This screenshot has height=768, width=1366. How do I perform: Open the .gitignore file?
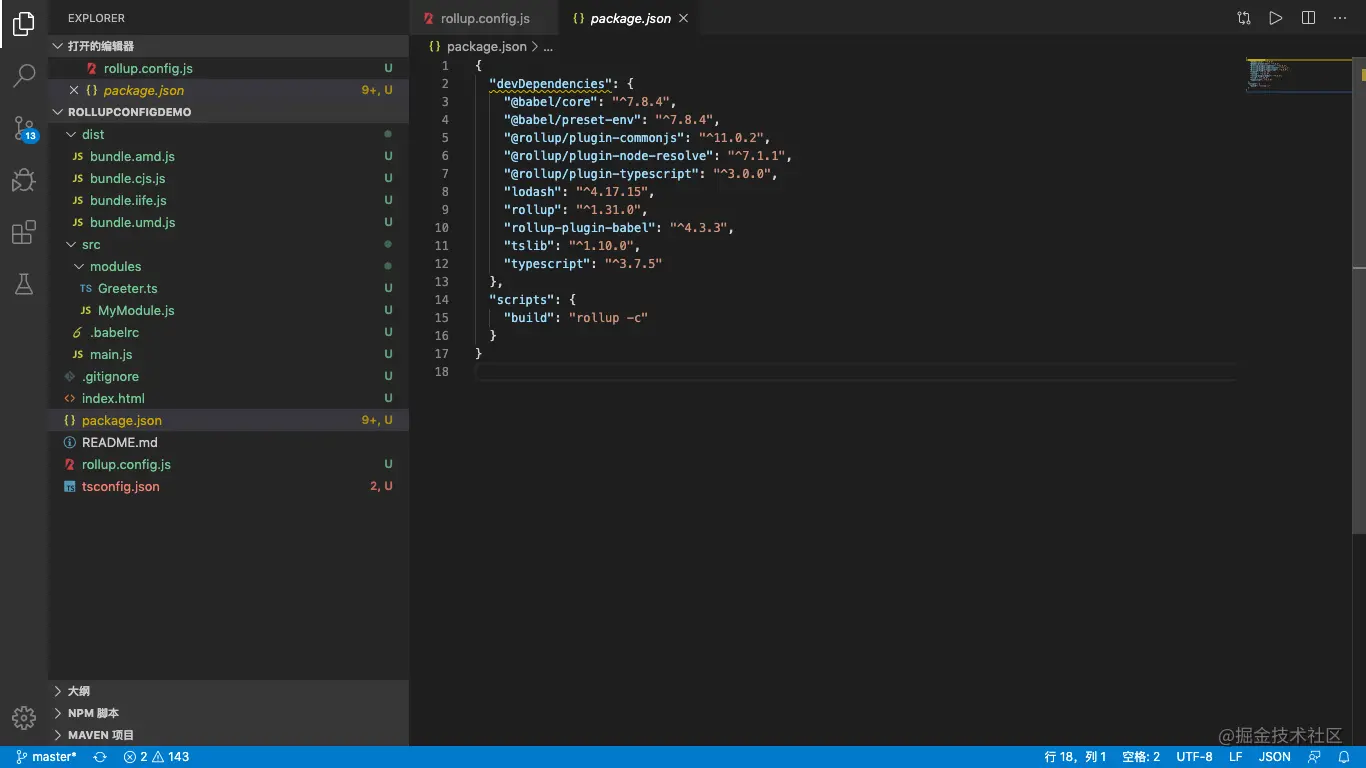229,376
